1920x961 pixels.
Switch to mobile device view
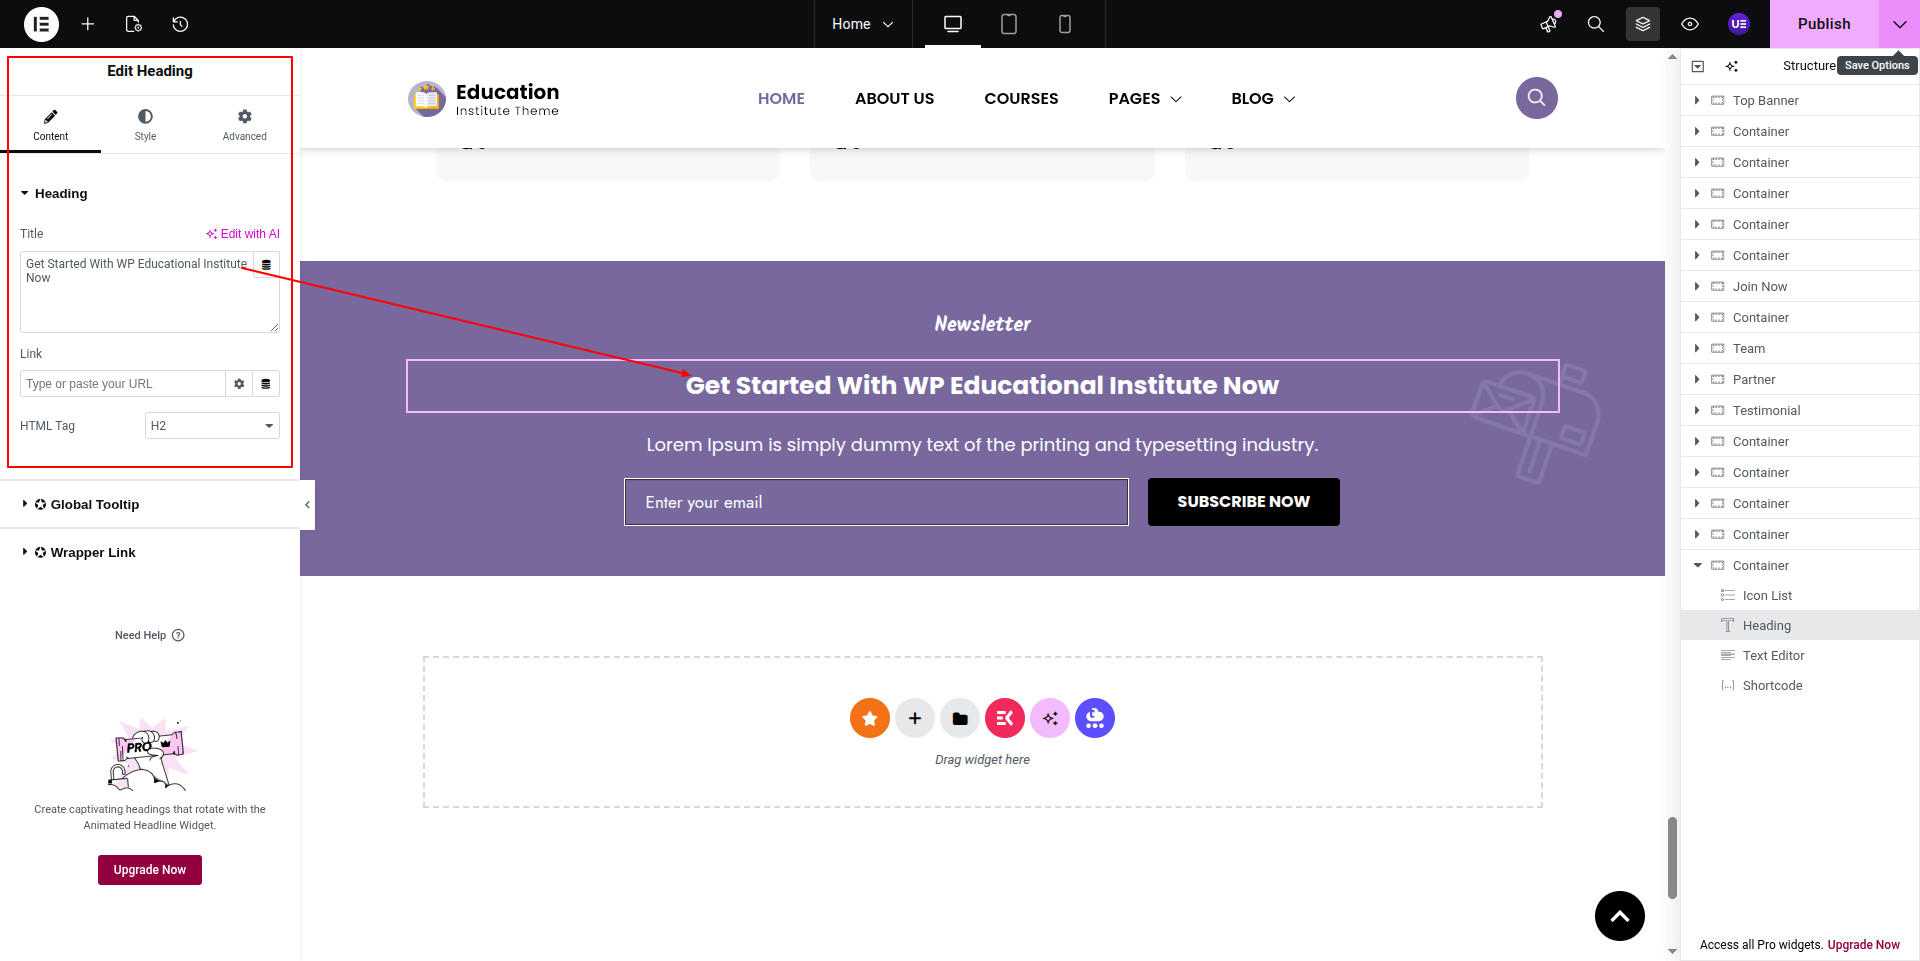1064,24
